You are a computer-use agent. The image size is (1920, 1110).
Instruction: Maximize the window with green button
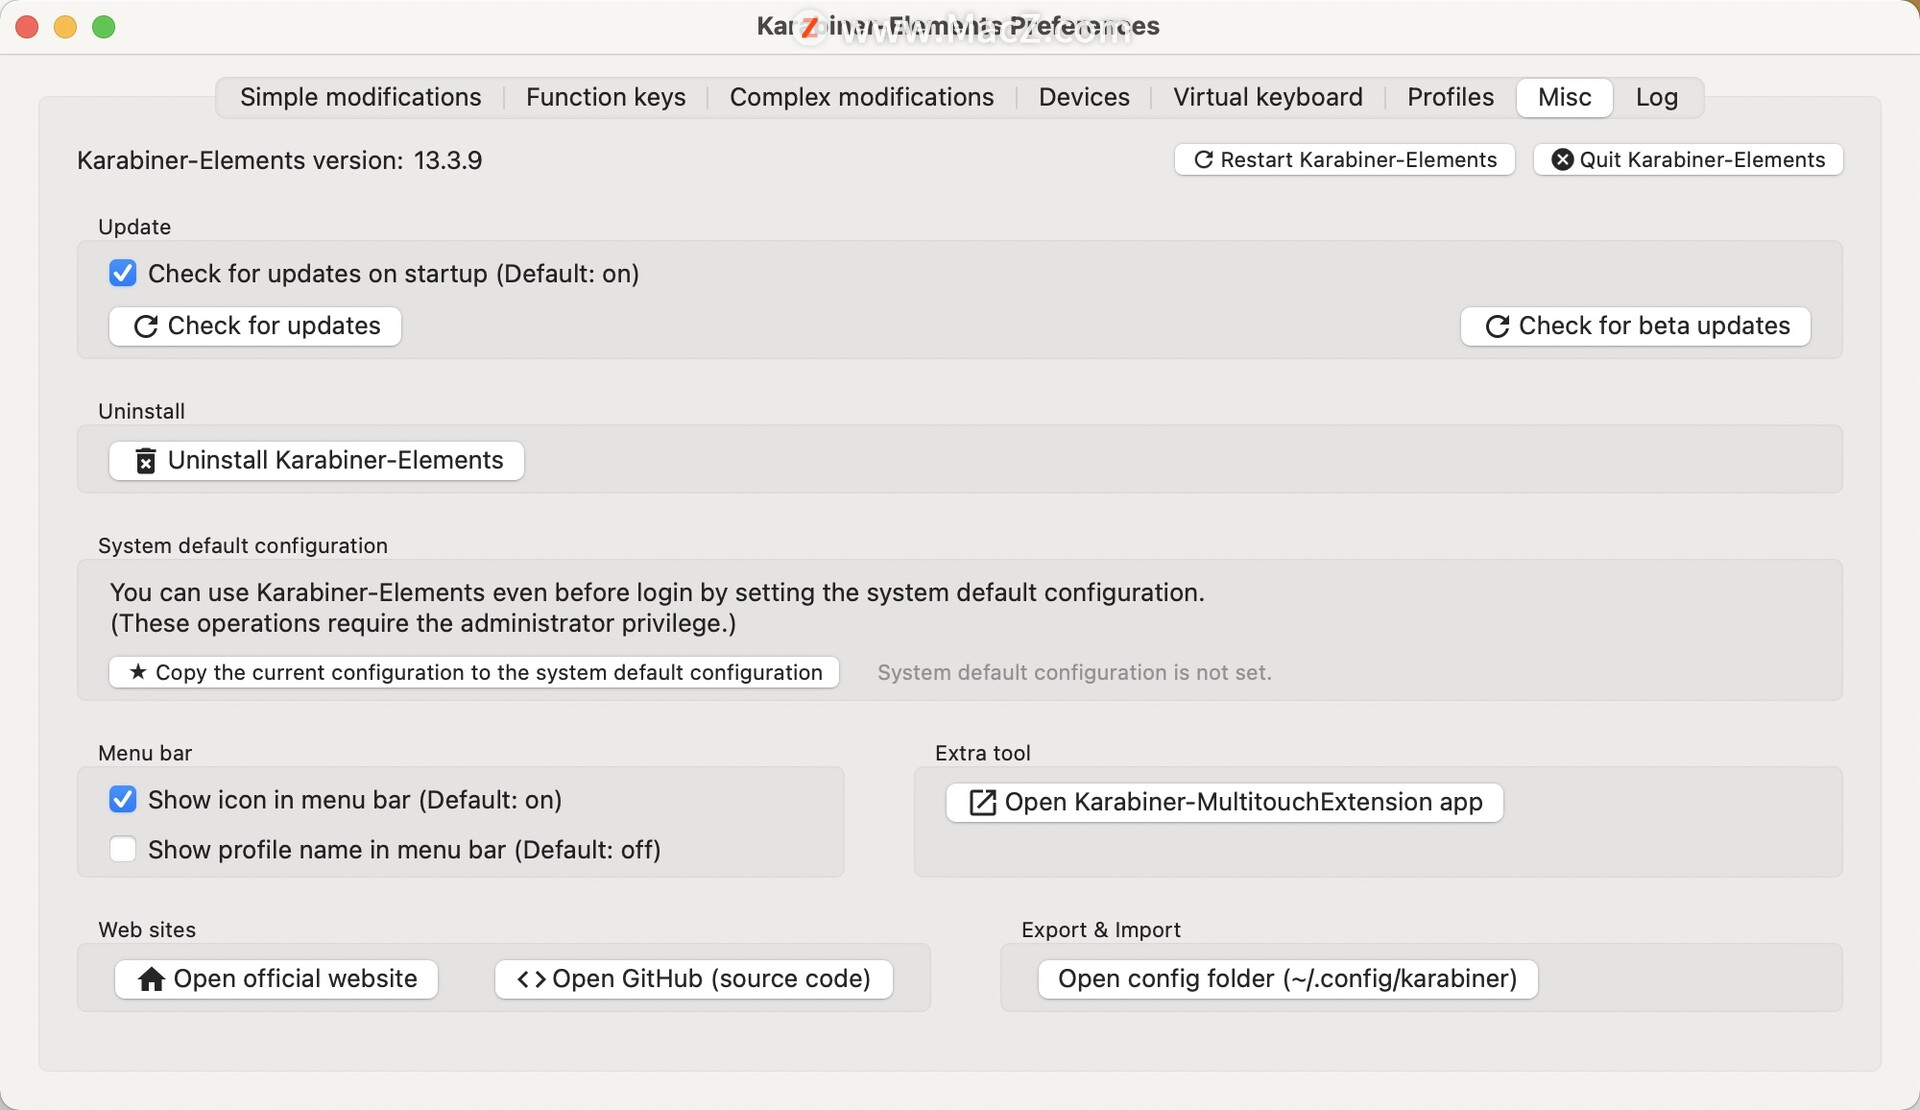pos(104,27)
